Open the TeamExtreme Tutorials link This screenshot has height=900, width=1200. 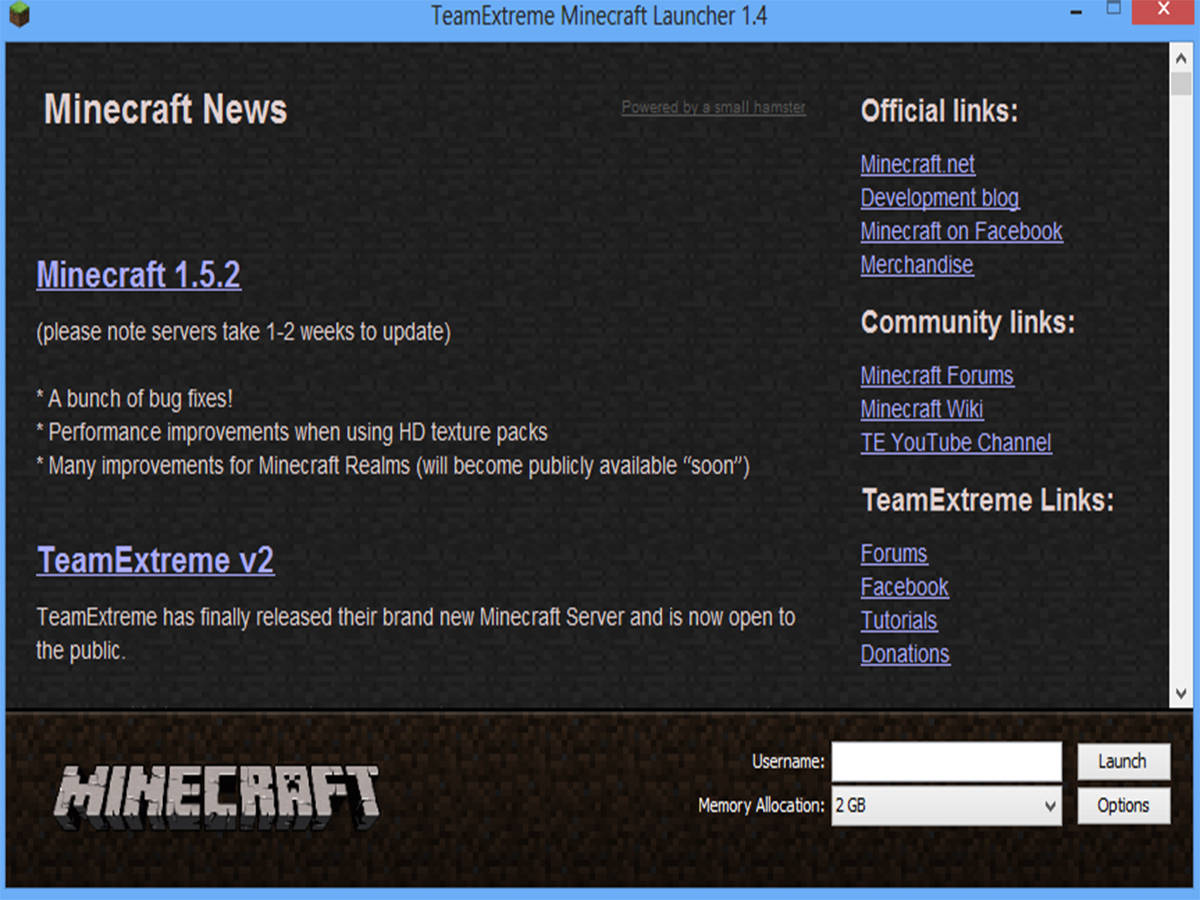898,621
